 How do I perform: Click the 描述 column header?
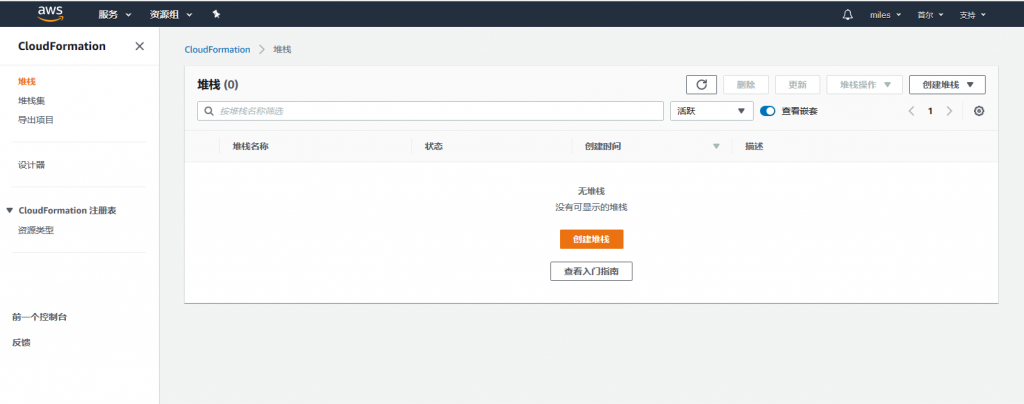coord(754,146)
